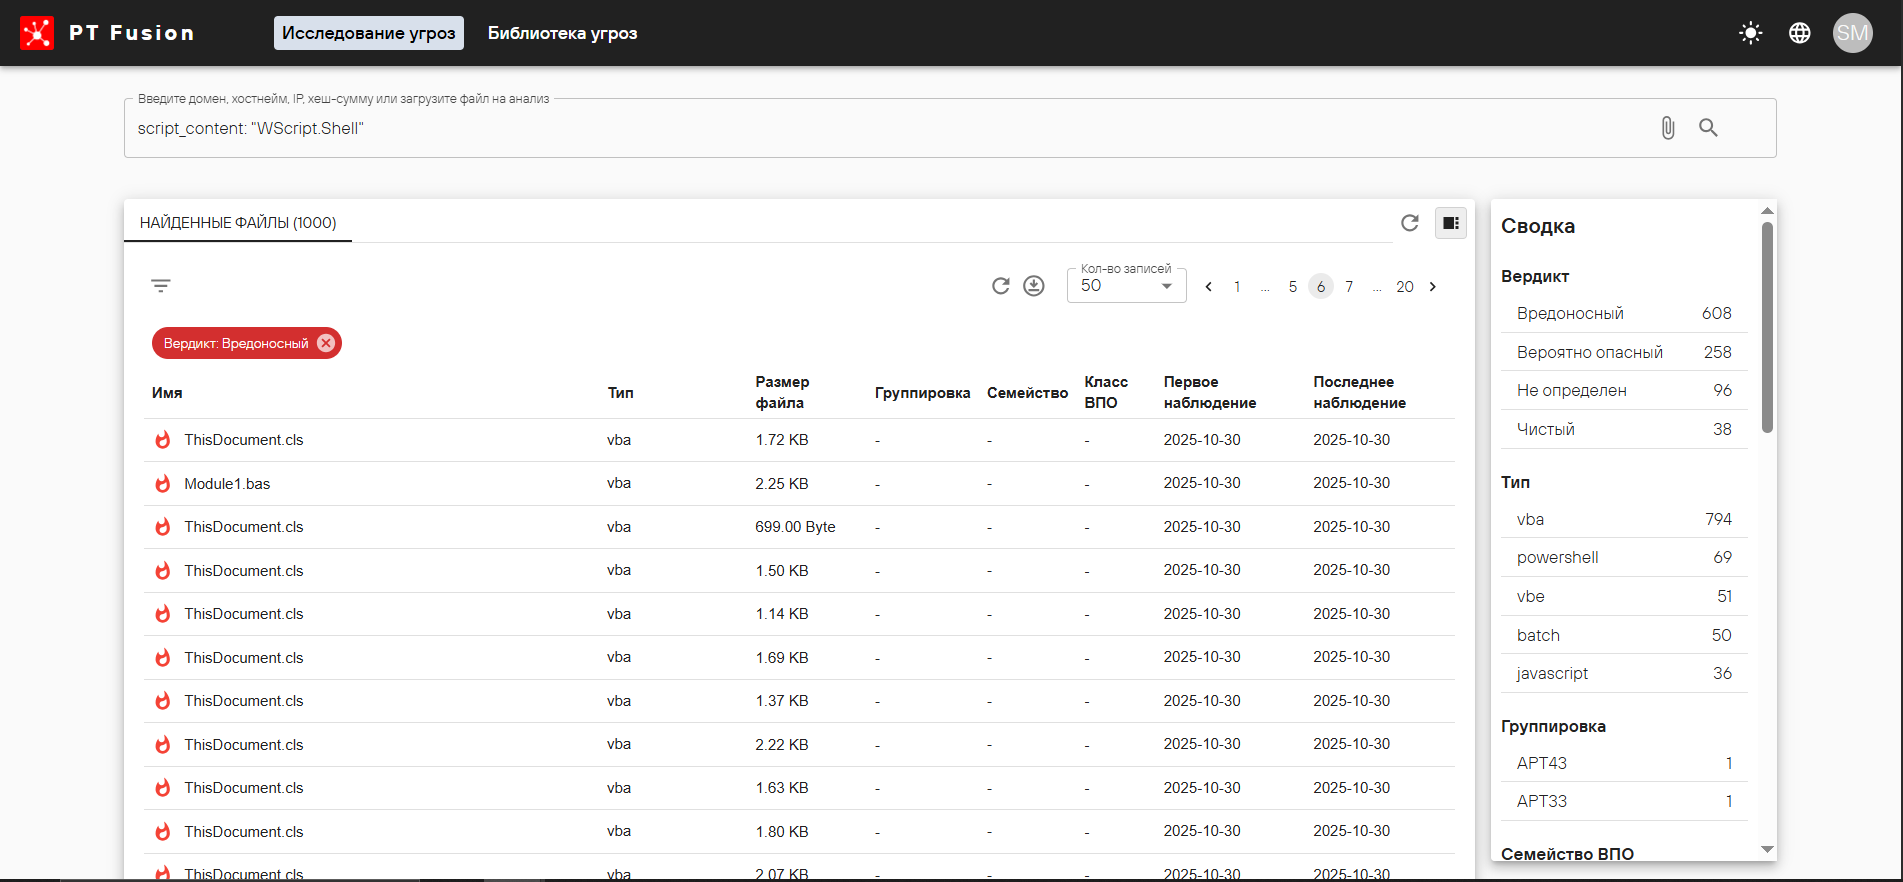Go to page 20 in pagination

1404,287
